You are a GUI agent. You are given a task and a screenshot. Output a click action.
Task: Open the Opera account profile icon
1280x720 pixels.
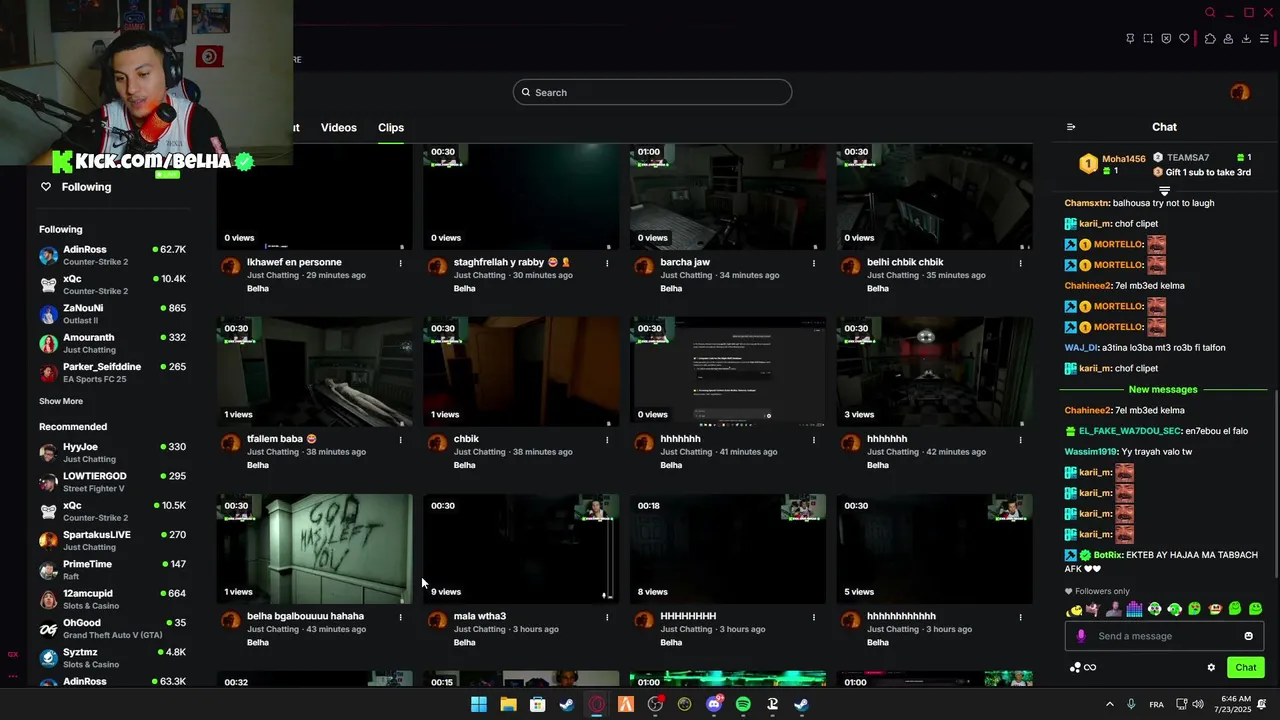coord(1228,39)
